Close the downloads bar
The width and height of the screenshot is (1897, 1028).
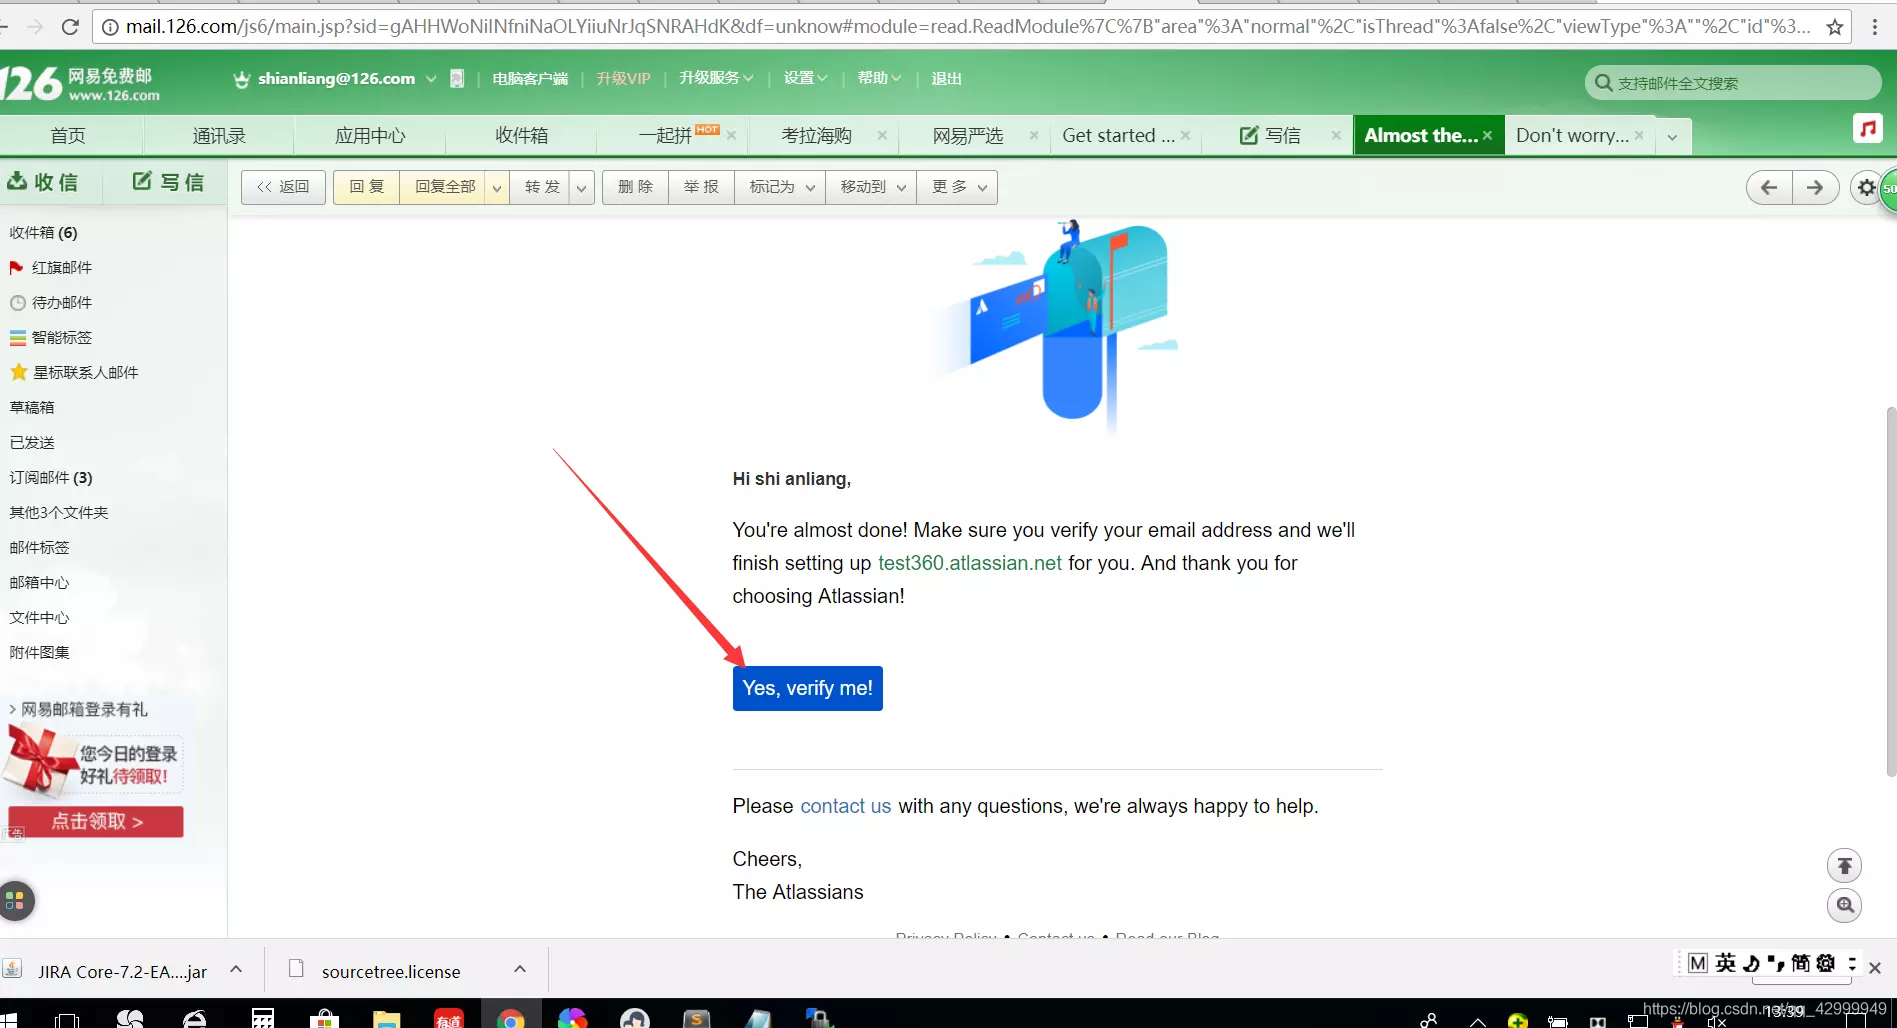tap(1875, 968)
